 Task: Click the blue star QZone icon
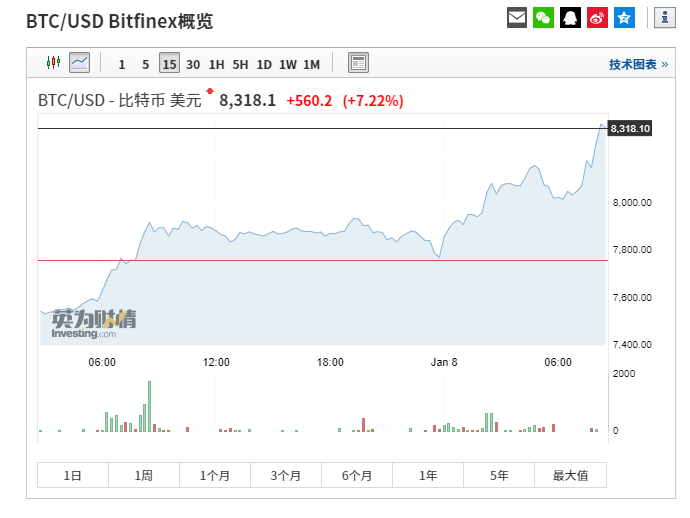tap(624, 17)
